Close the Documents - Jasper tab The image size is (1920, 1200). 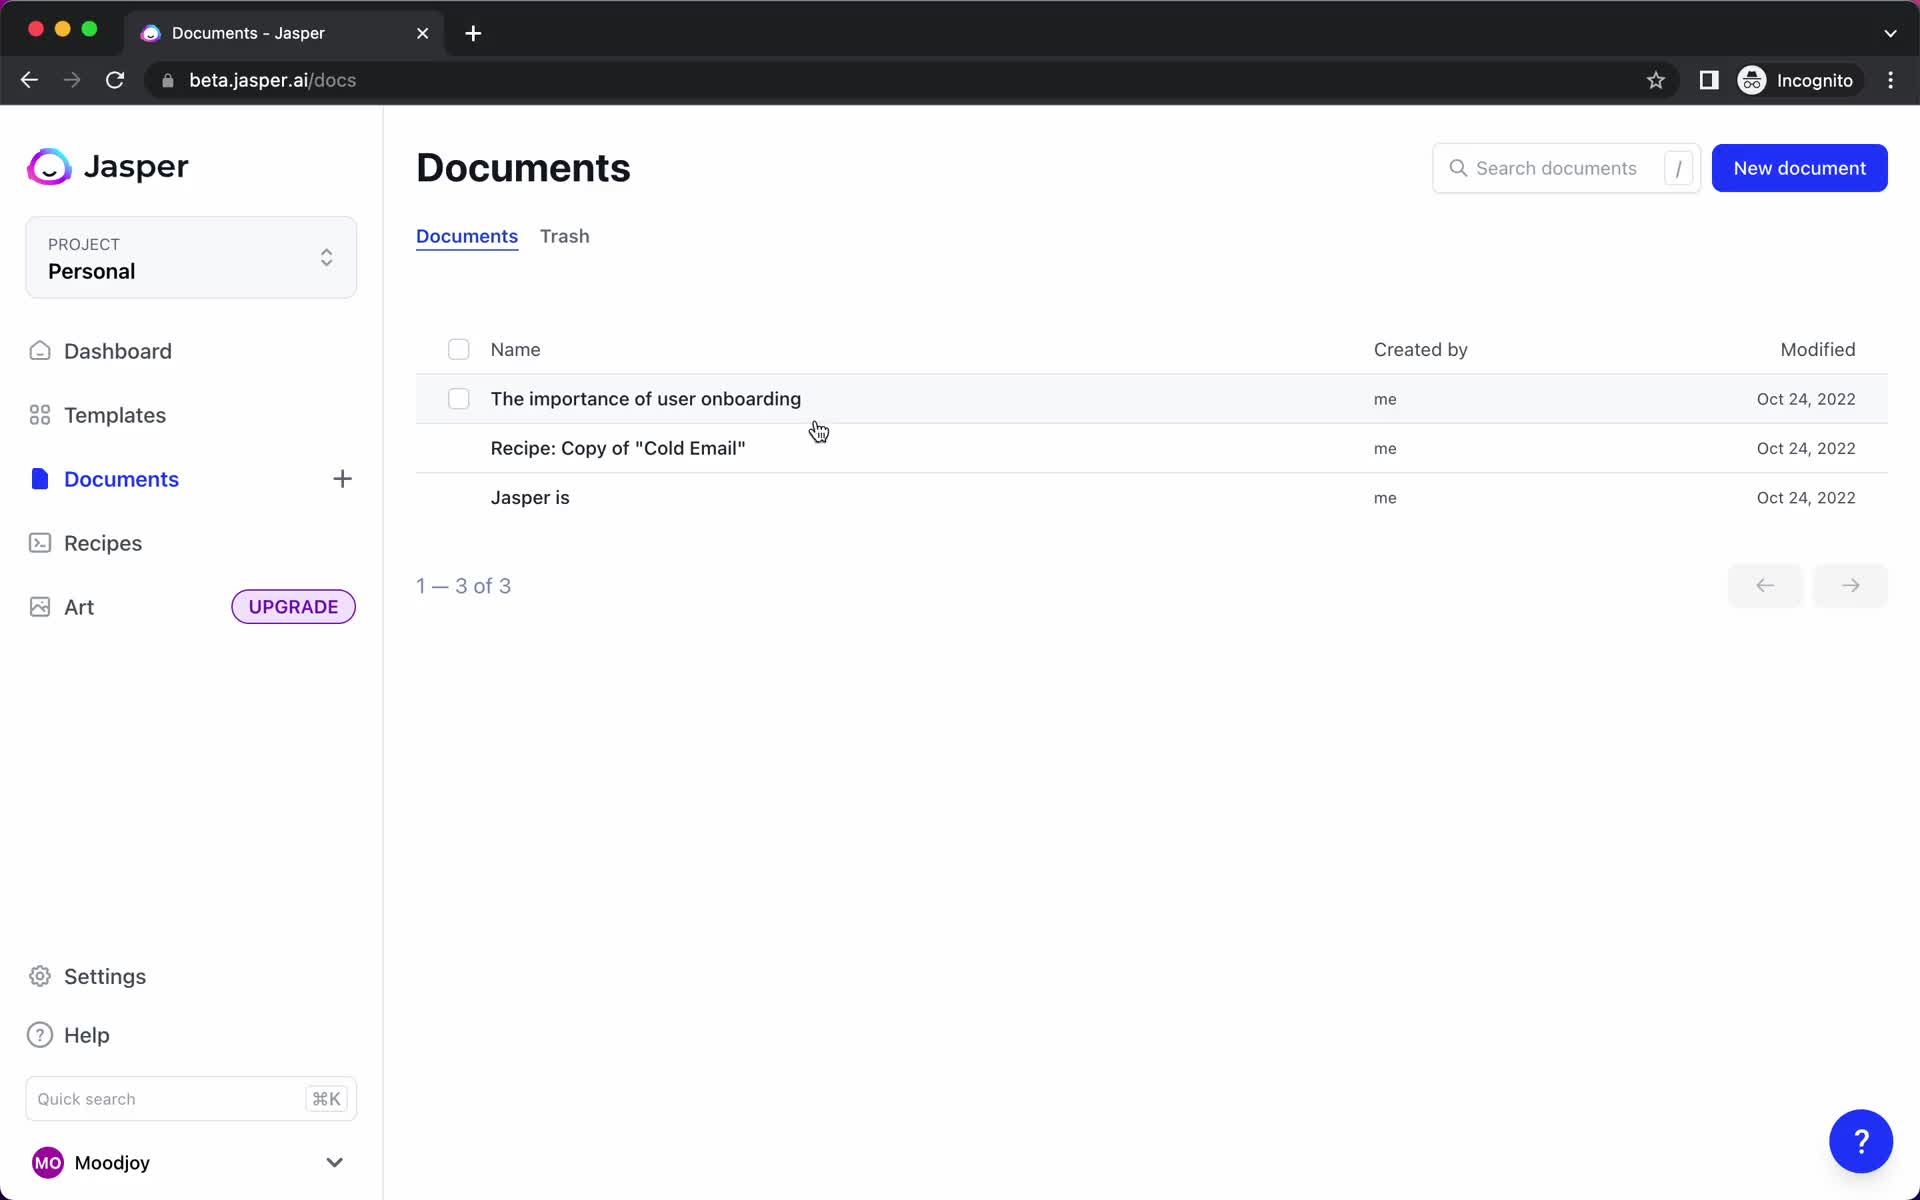(x=422, y=33)
